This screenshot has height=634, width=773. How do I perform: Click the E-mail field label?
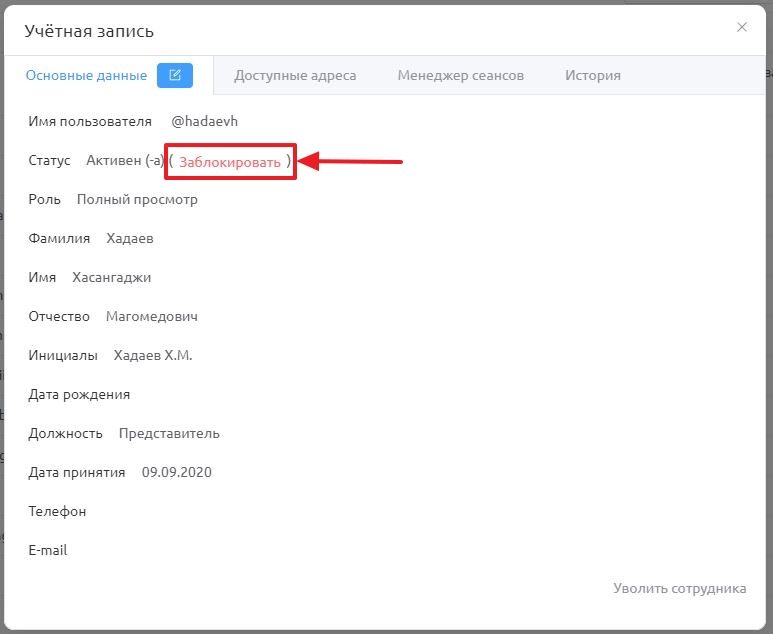pyautogui.click(x=48, y=550)
